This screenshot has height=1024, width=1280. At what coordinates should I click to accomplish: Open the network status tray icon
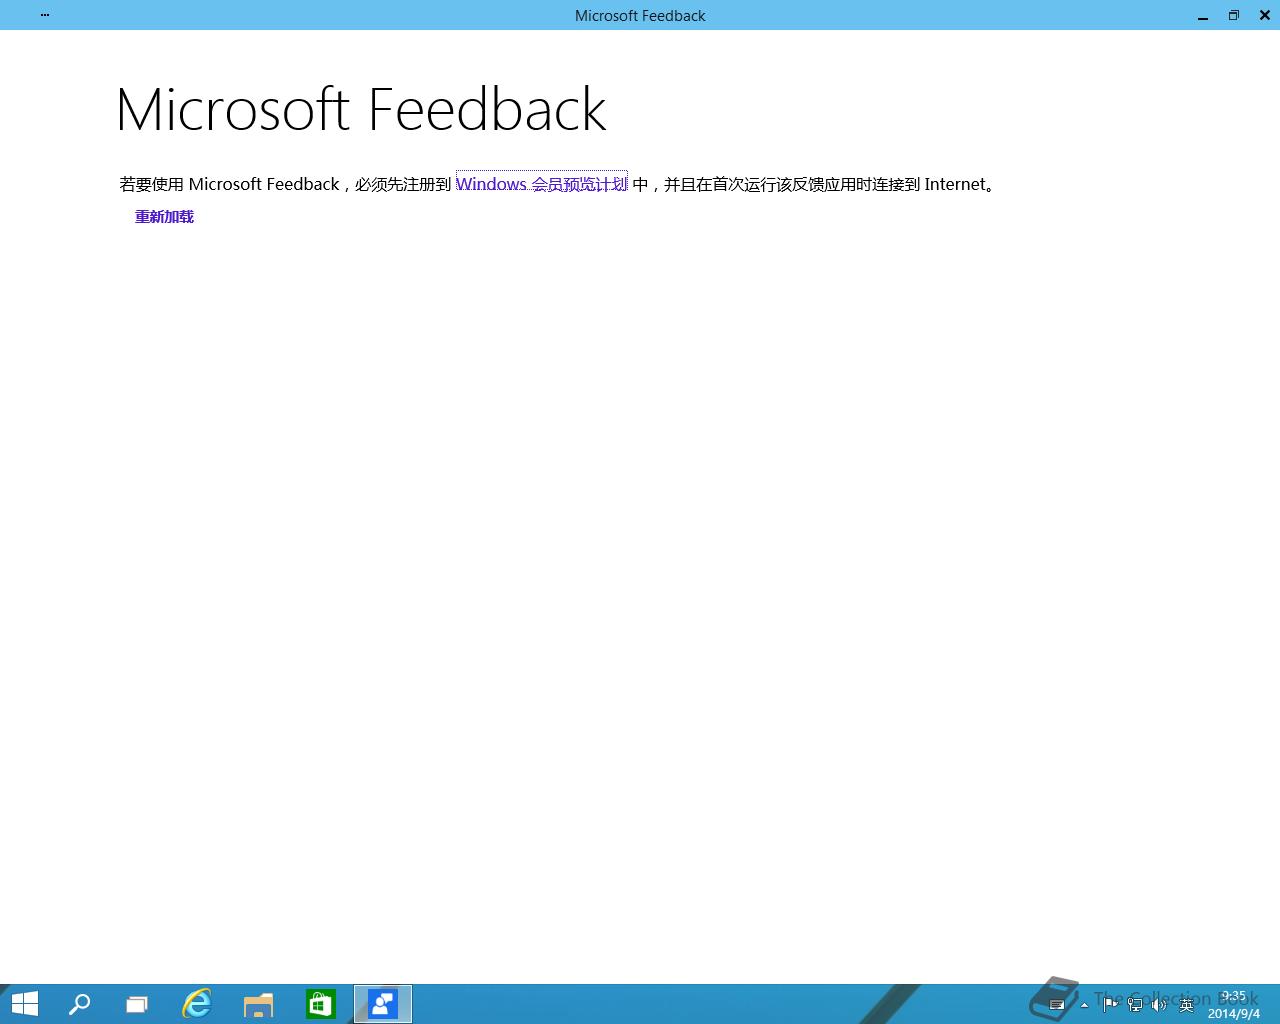click(x=1135, y=1004)
